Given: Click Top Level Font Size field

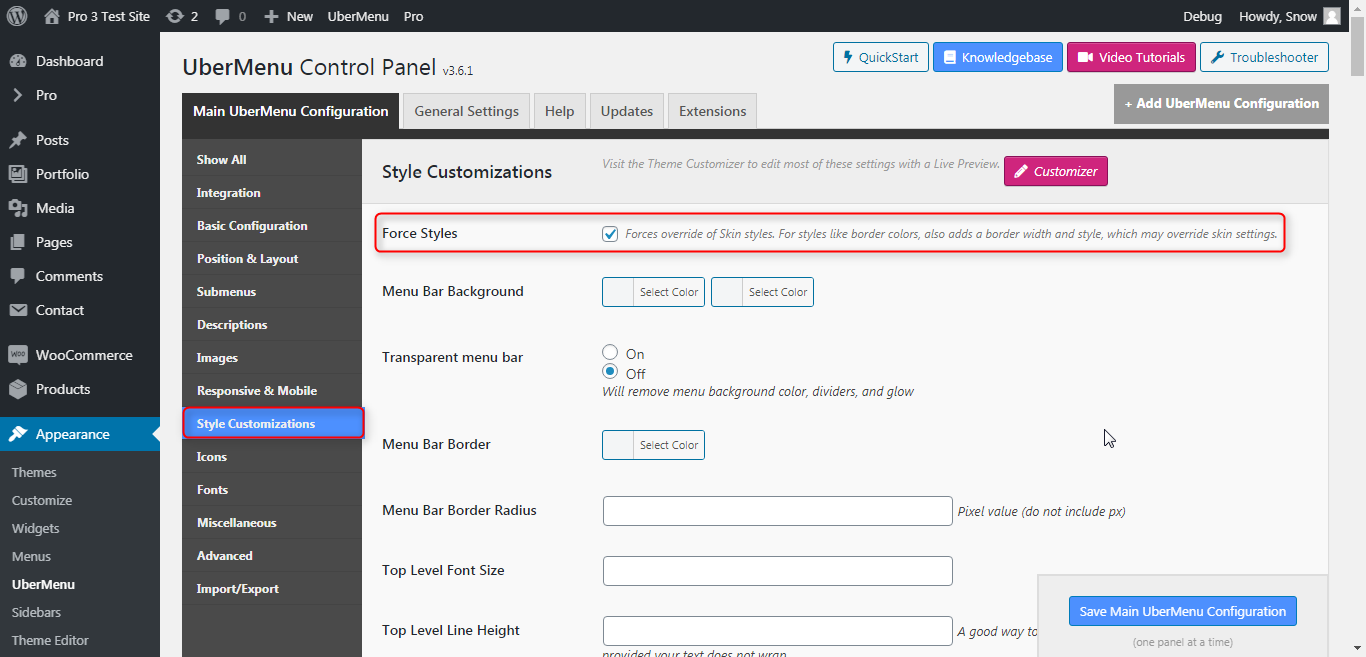Looking at the screenshot, I should [778, 571].
